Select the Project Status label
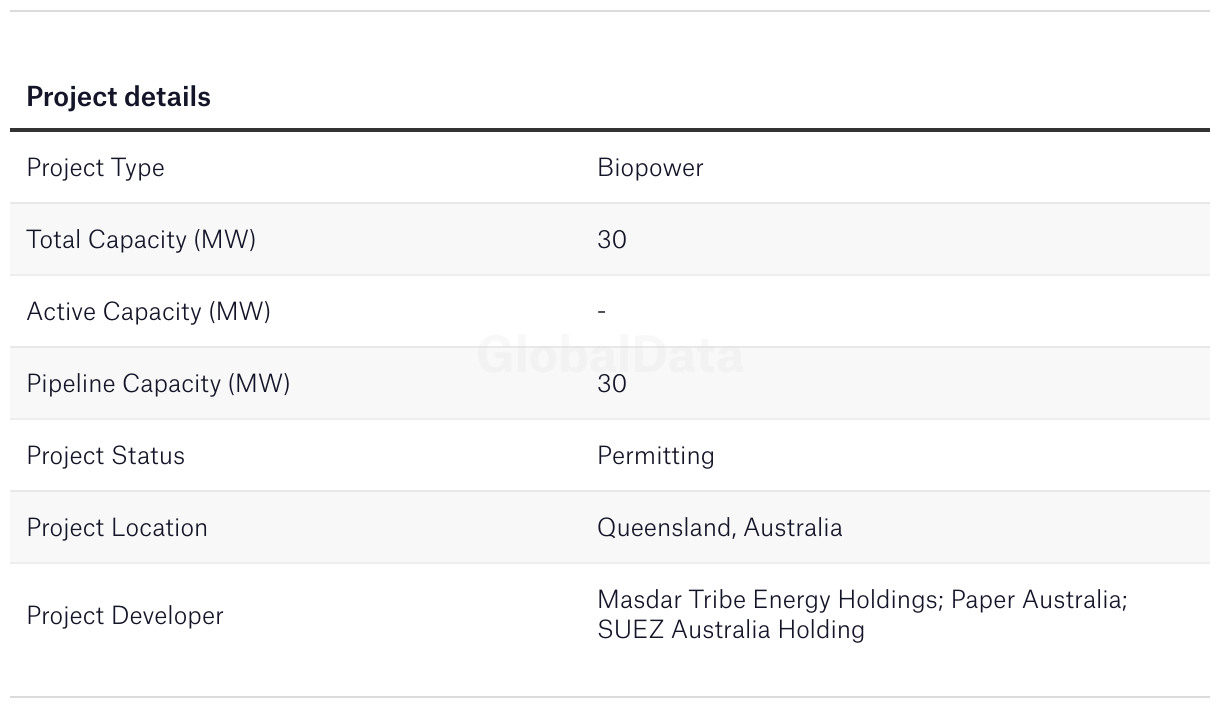 105,456
